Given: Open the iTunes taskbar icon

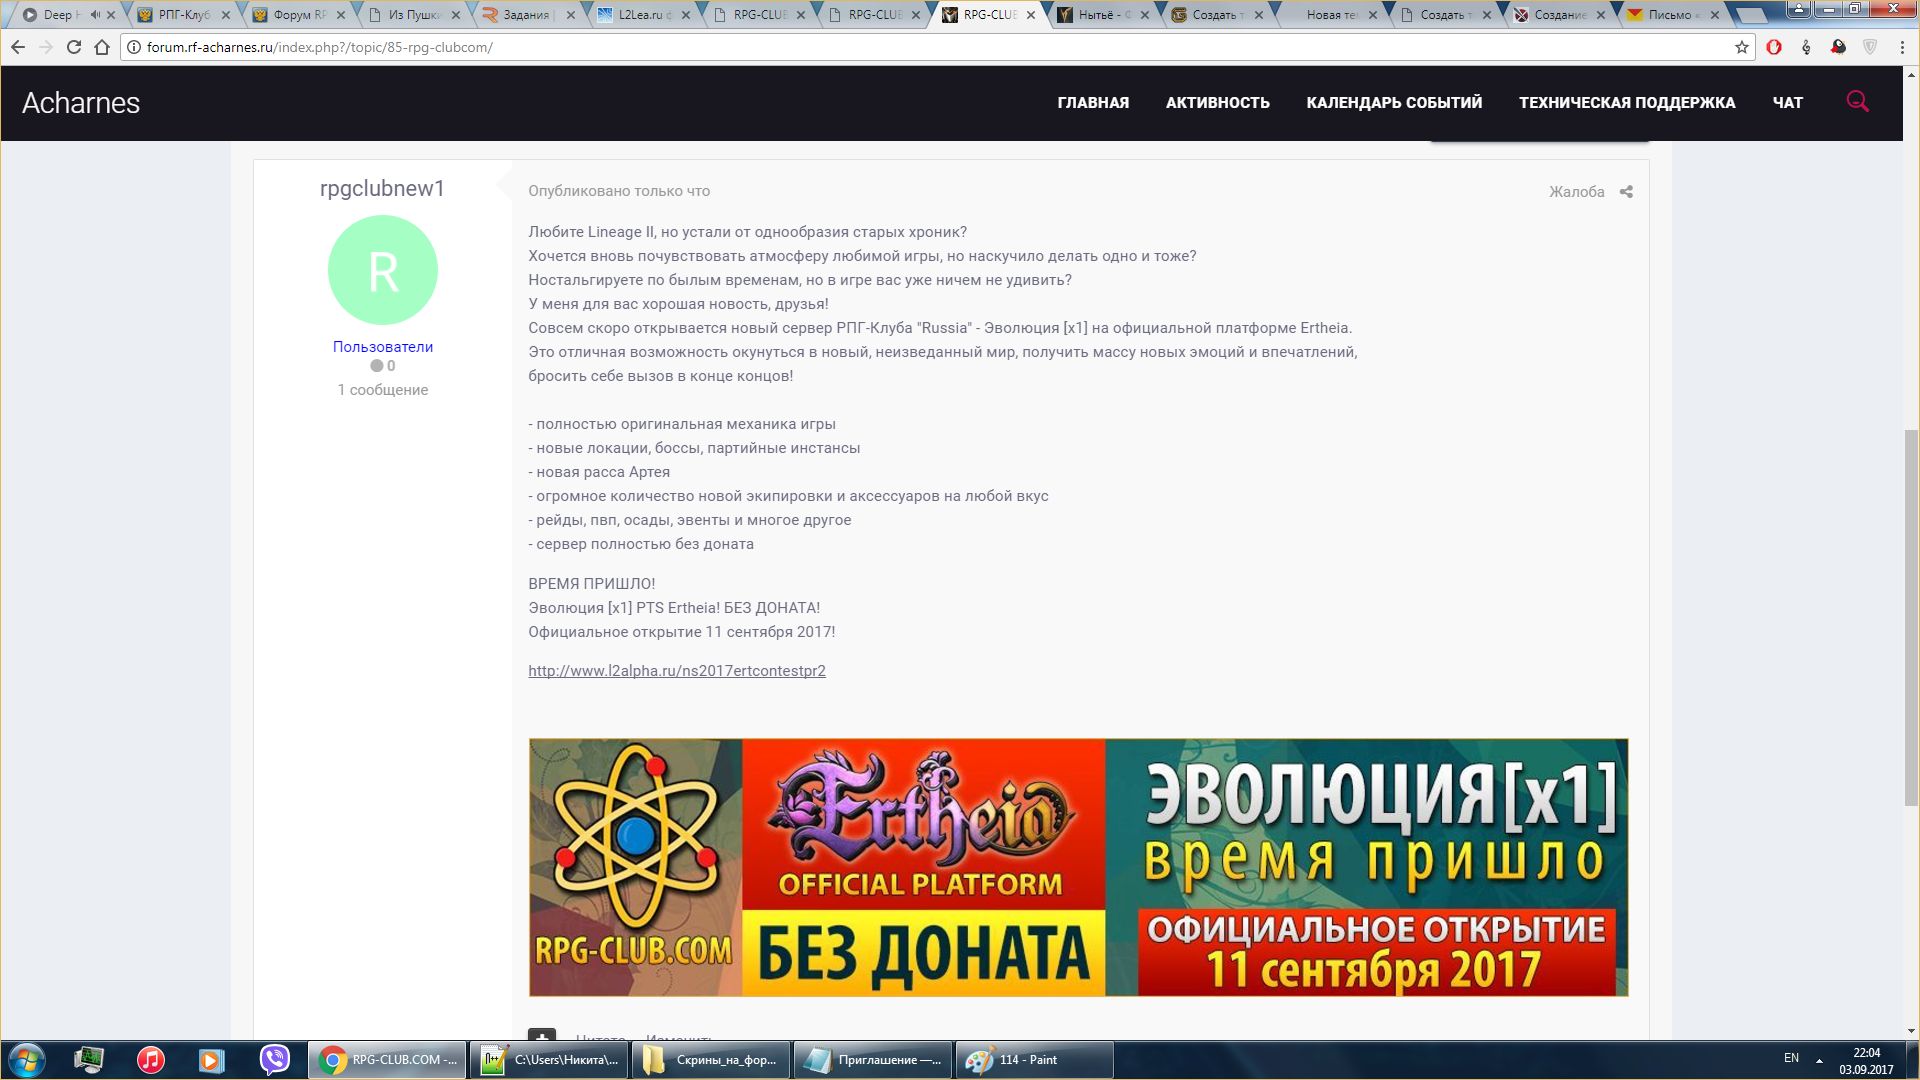Looking at the screenshot, I should click(151, 1060).
